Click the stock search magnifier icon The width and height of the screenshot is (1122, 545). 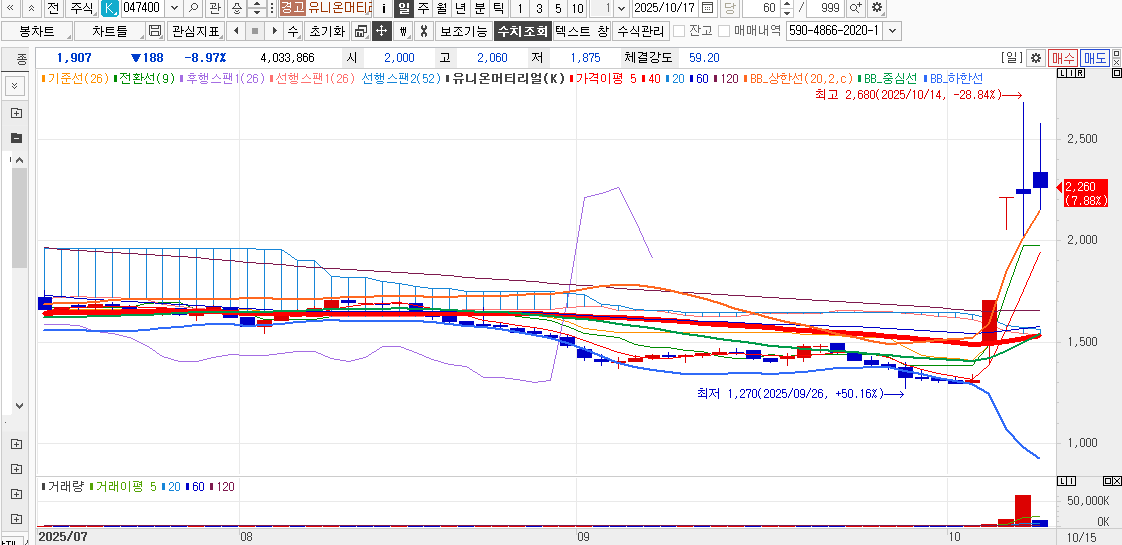click(x=193, y=8)
